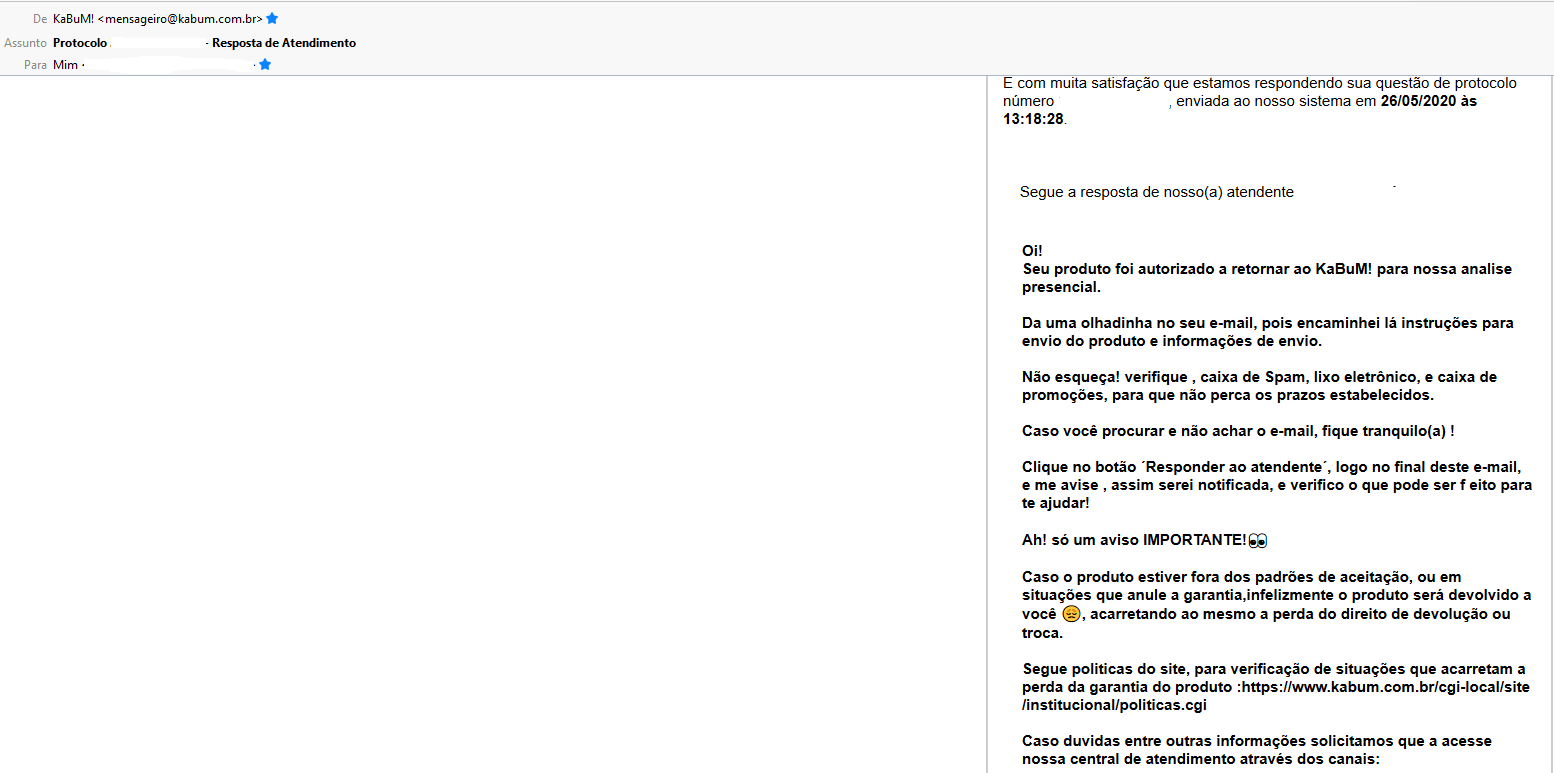
Task: Click the subject text 'Resposta de Atendimento'
Action: tap(284, 43)
